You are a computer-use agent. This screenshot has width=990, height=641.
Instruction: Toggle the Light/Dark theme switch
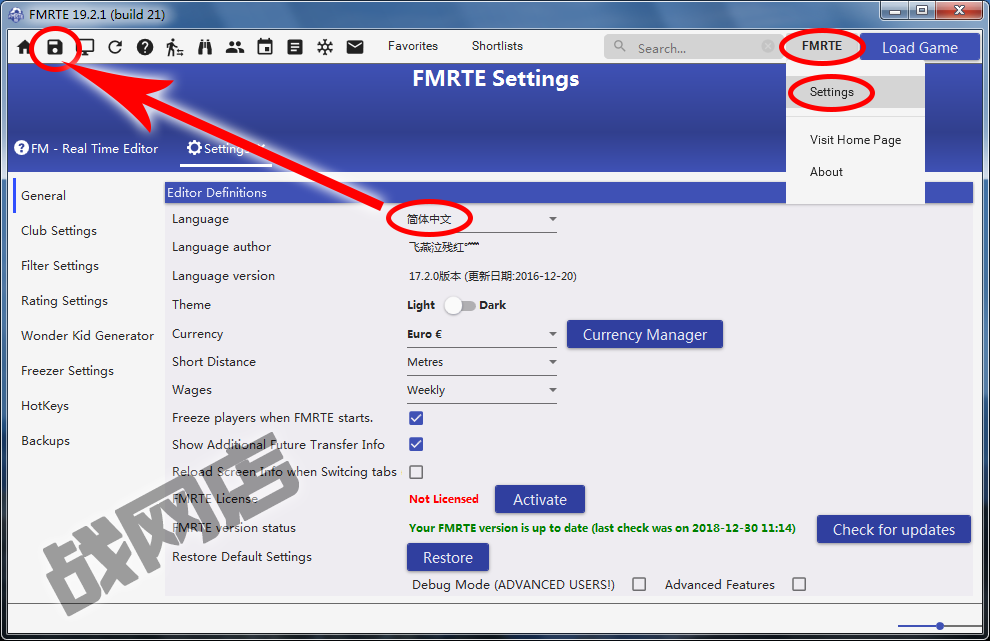459,306
